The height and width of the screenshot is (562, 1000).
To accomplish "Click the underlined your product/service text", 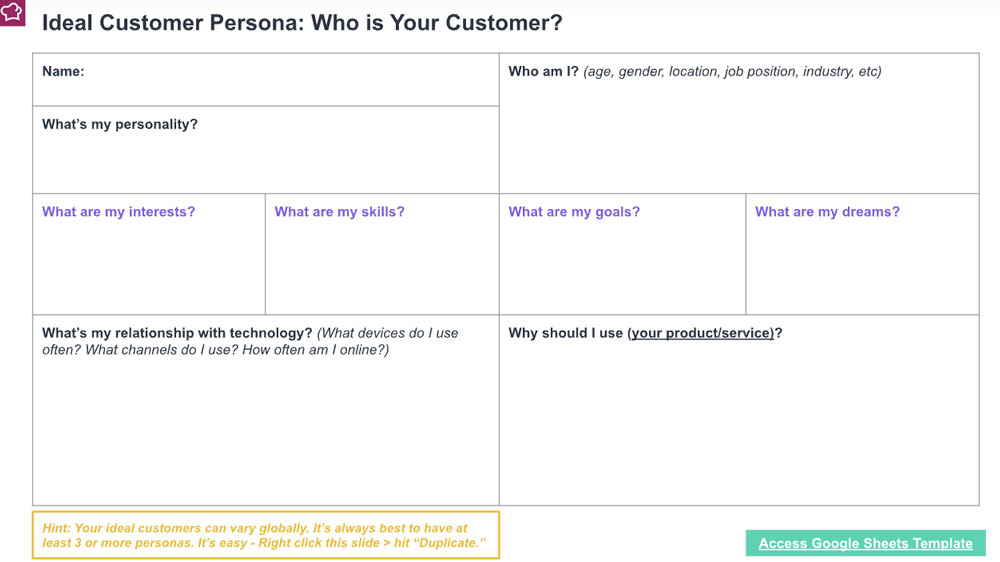I will 703,333.
